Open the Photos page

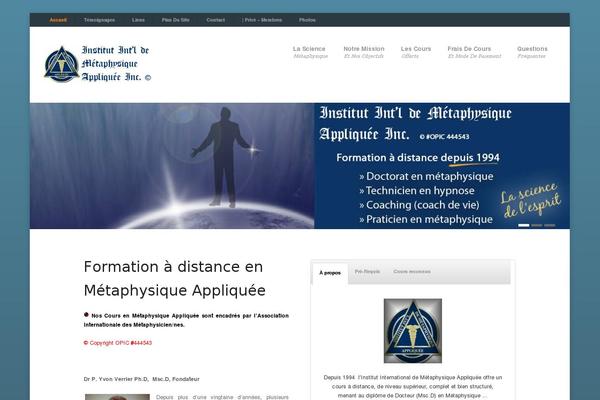pyautogui.click(x=307, y=20)
